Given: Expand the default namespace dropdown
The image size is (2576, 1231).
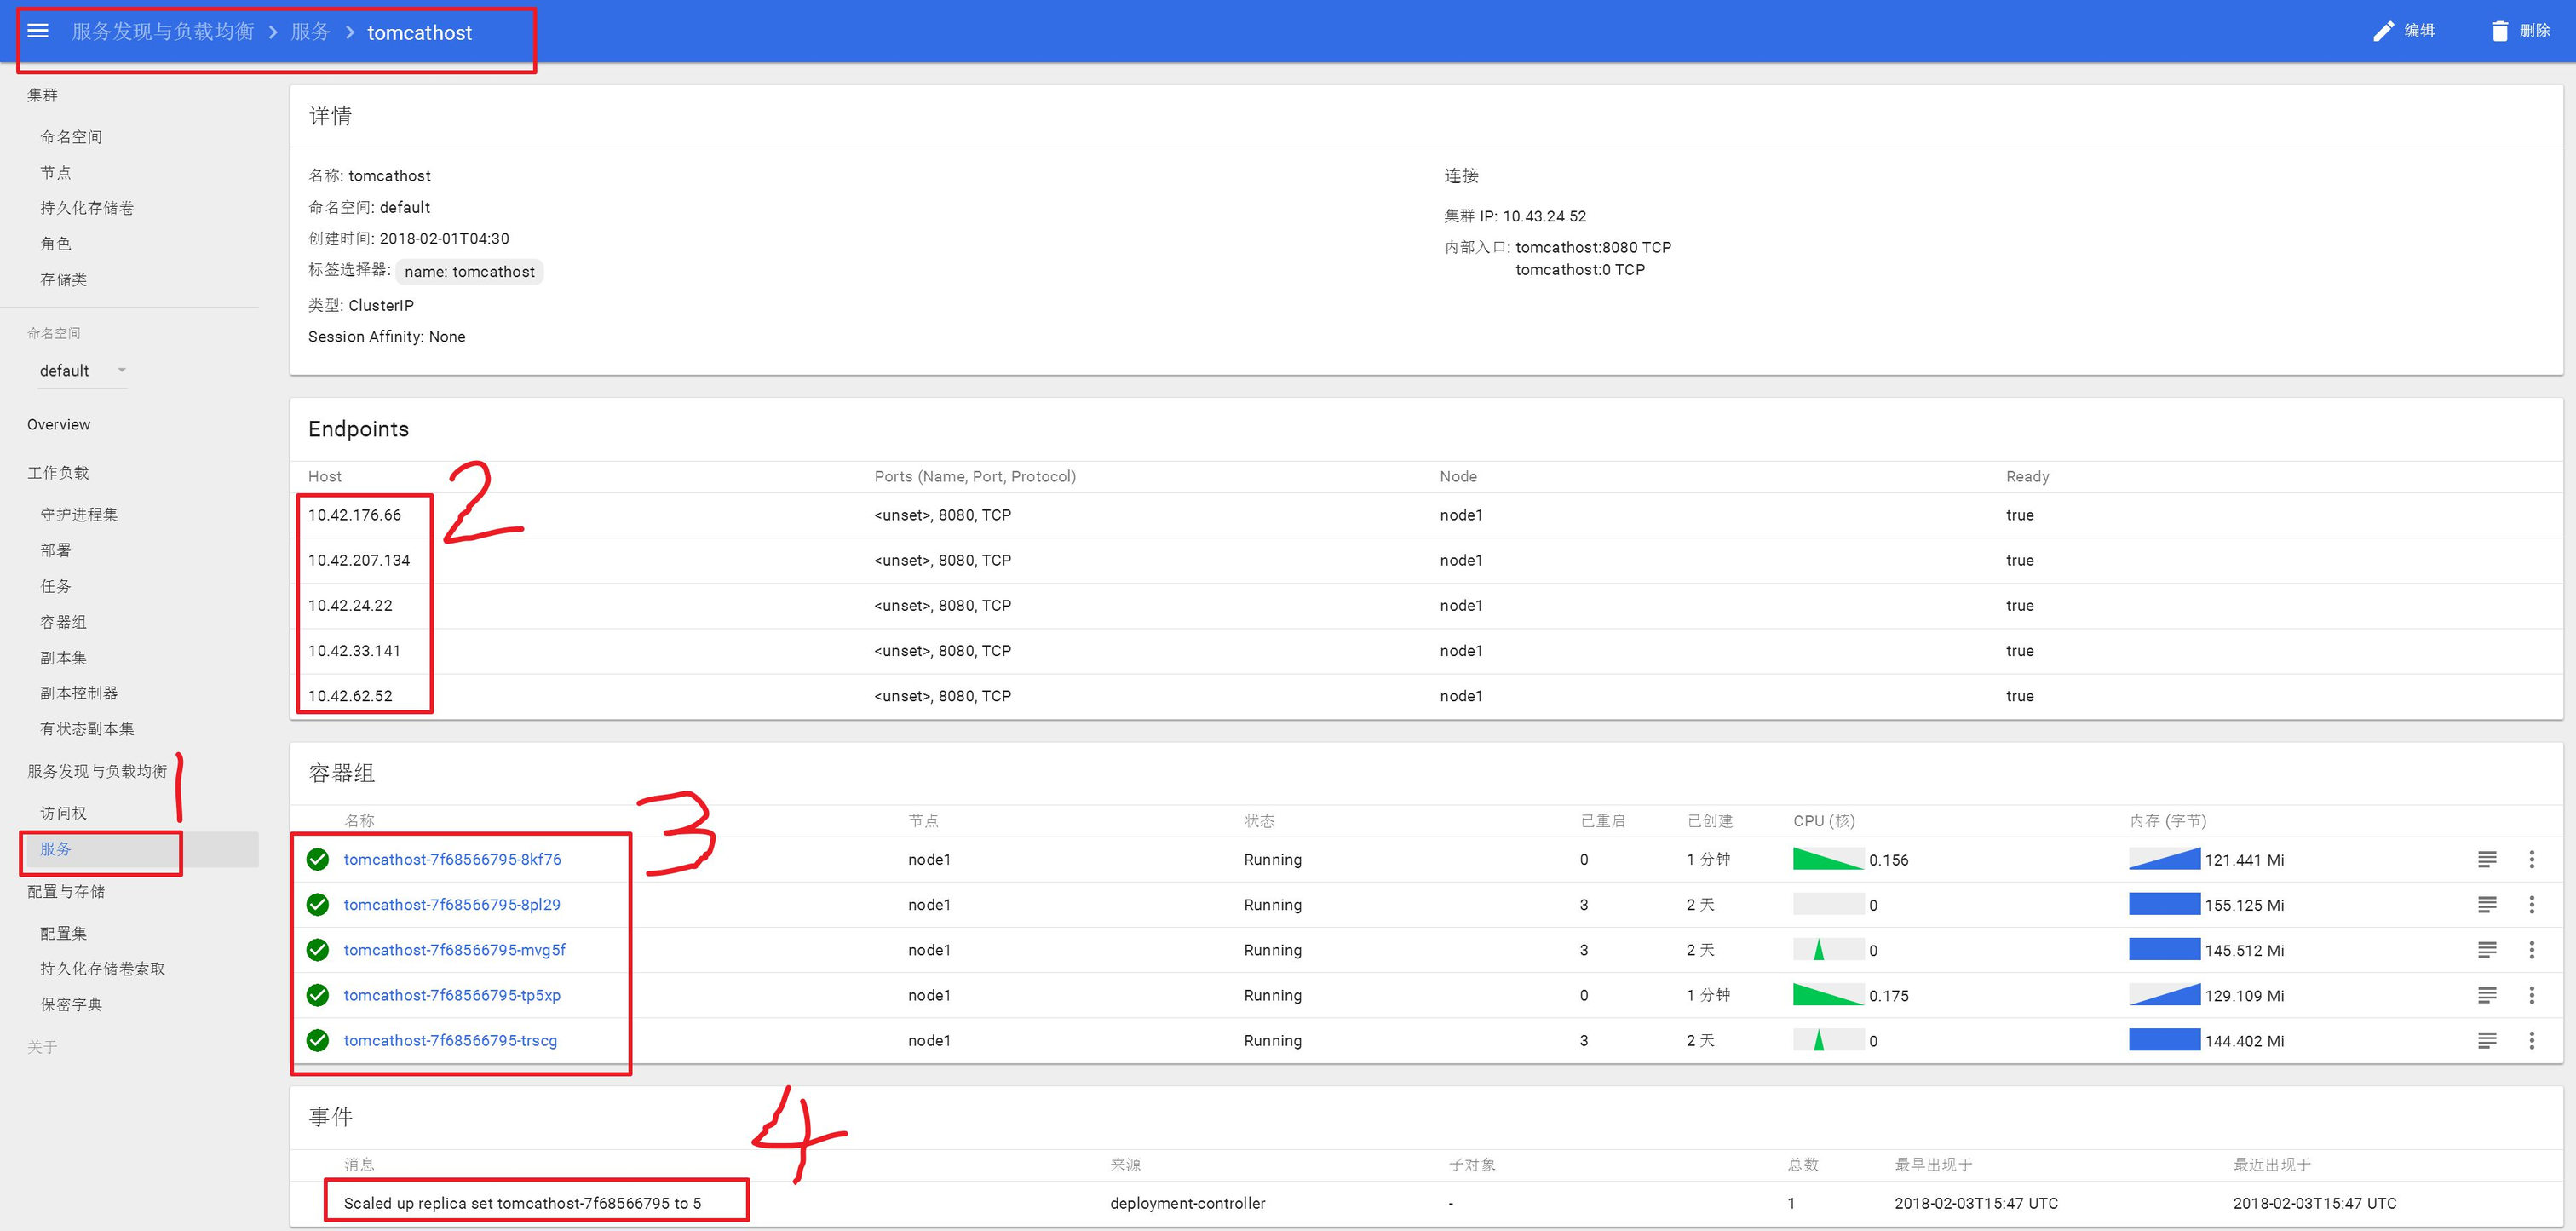Looking at the screenshot, I should click(x=121, y=371).
